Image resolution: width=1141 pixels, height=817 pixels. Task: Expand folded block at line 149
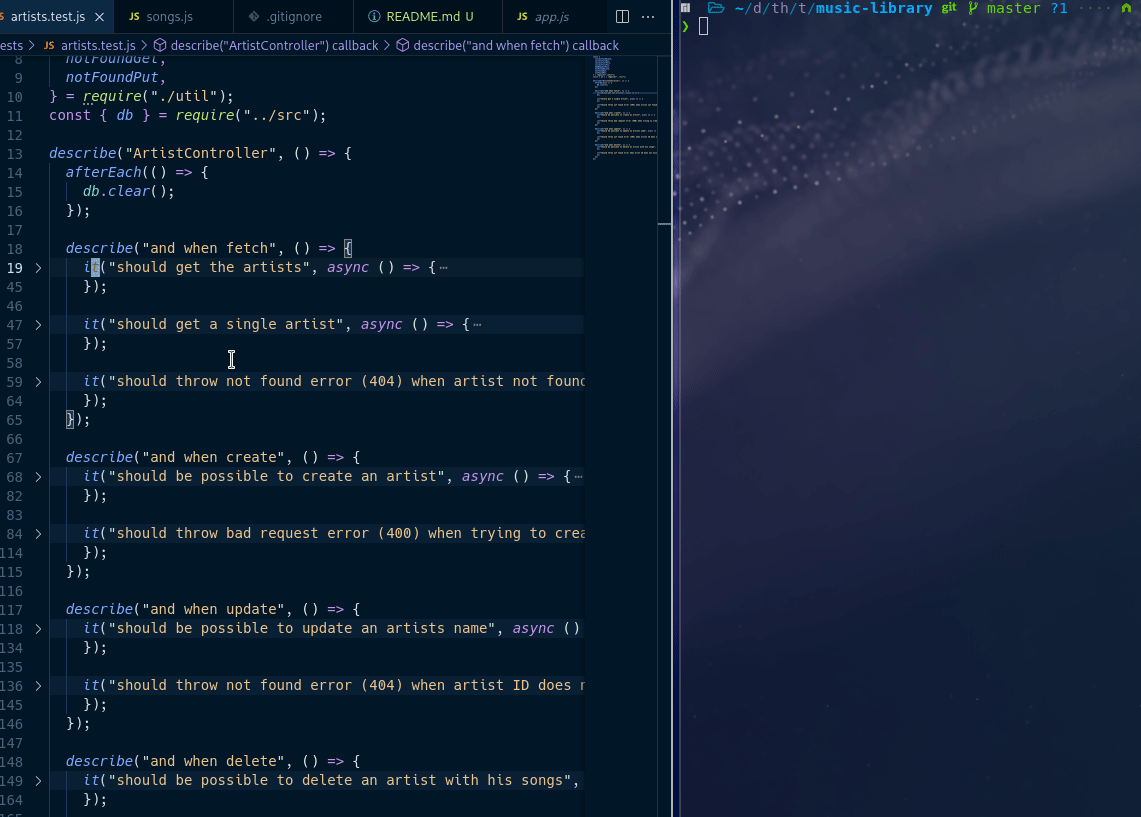39,781
